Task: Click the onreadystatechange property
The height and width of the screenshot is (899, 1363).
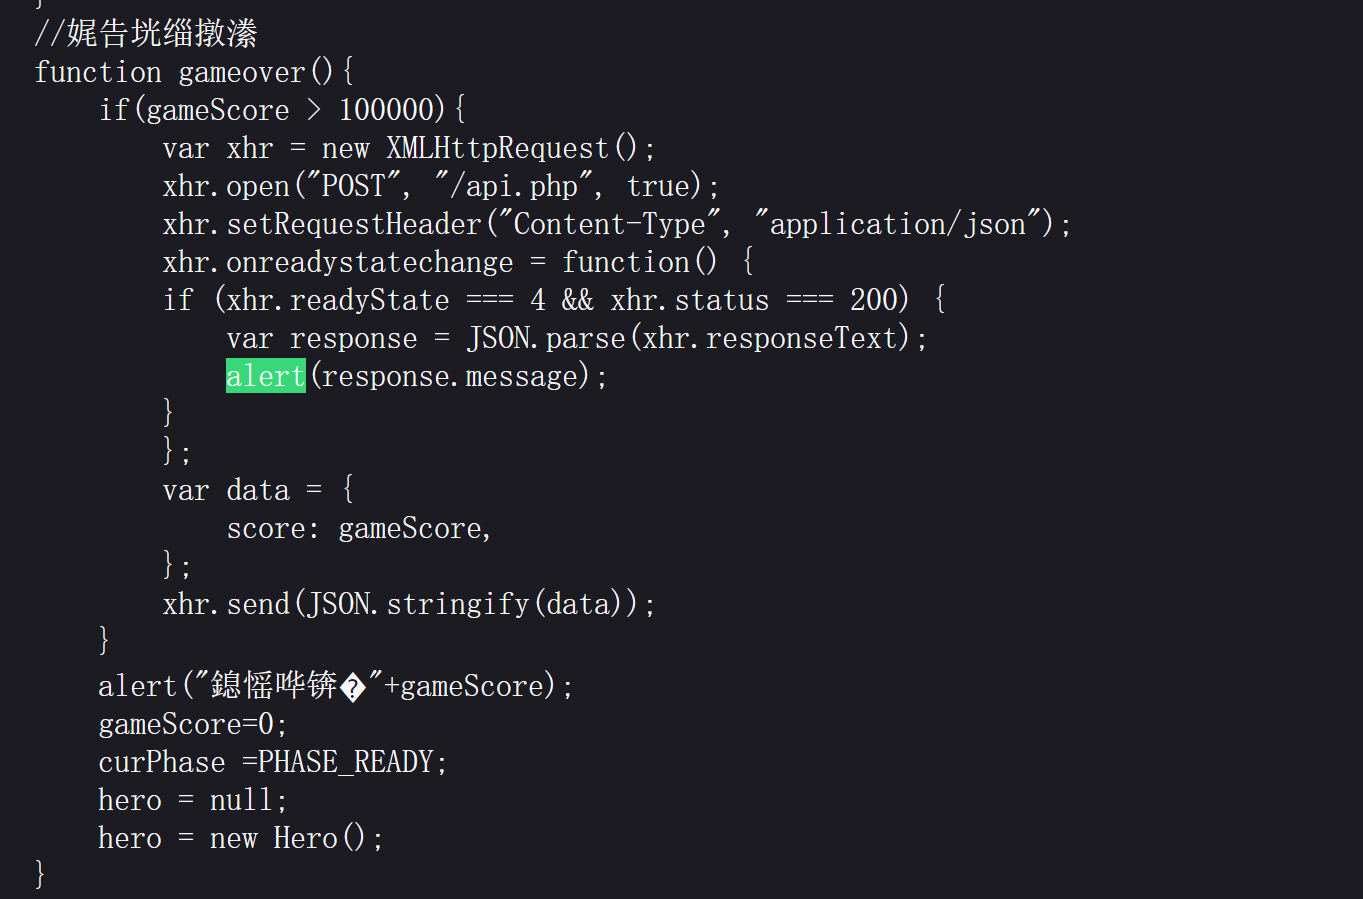Action: click(370, 262)
